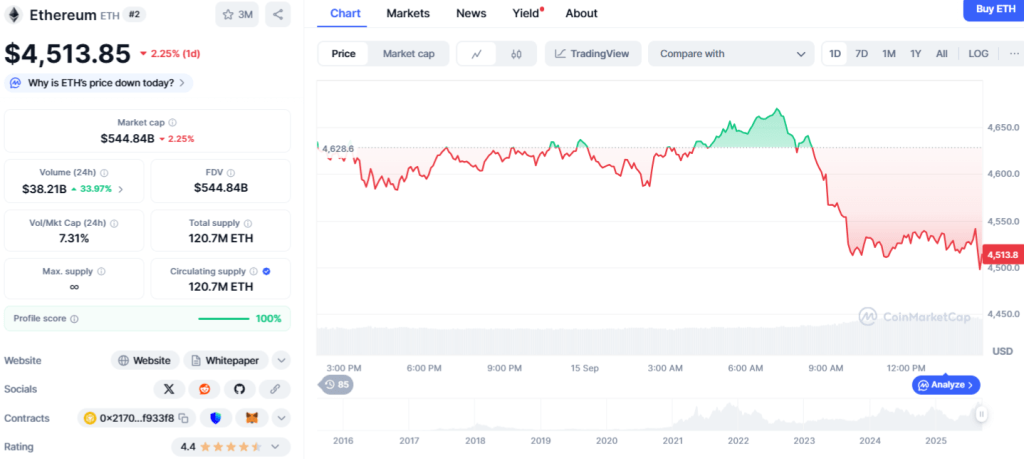The width and height of the screenshot is (1024, 459).
Task: Set chart range to 1M
Action: [889, 54]
